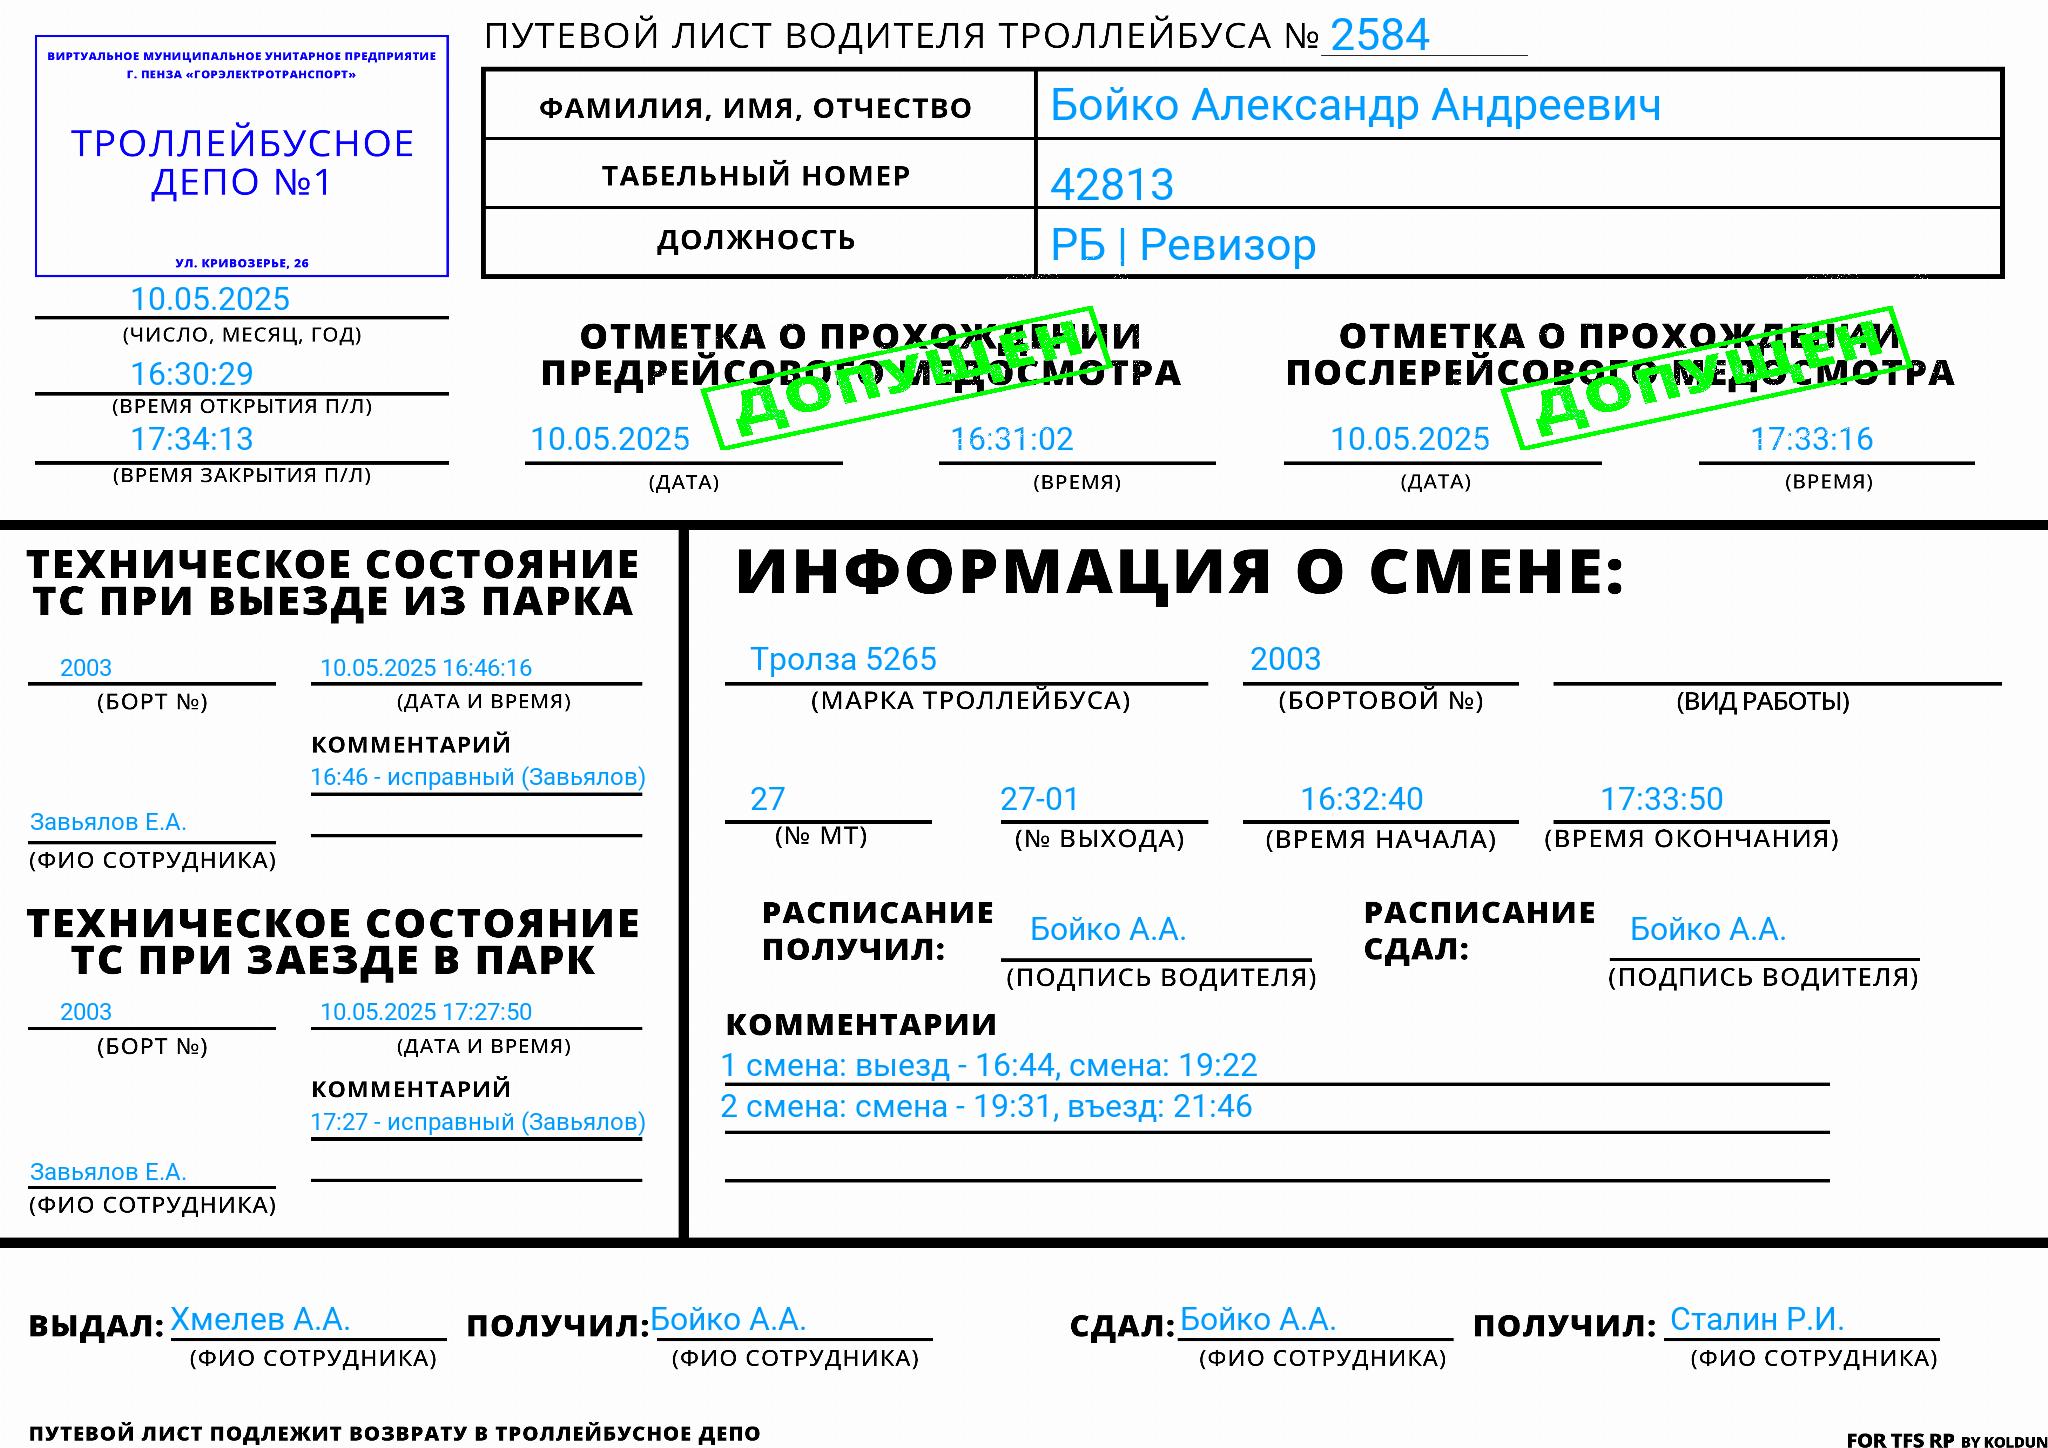Viewport: 2048px width, 1448px height.
Task: Click the park entry timestamp 10.05.2025 17:27:50
Action: coord(426,1012)
